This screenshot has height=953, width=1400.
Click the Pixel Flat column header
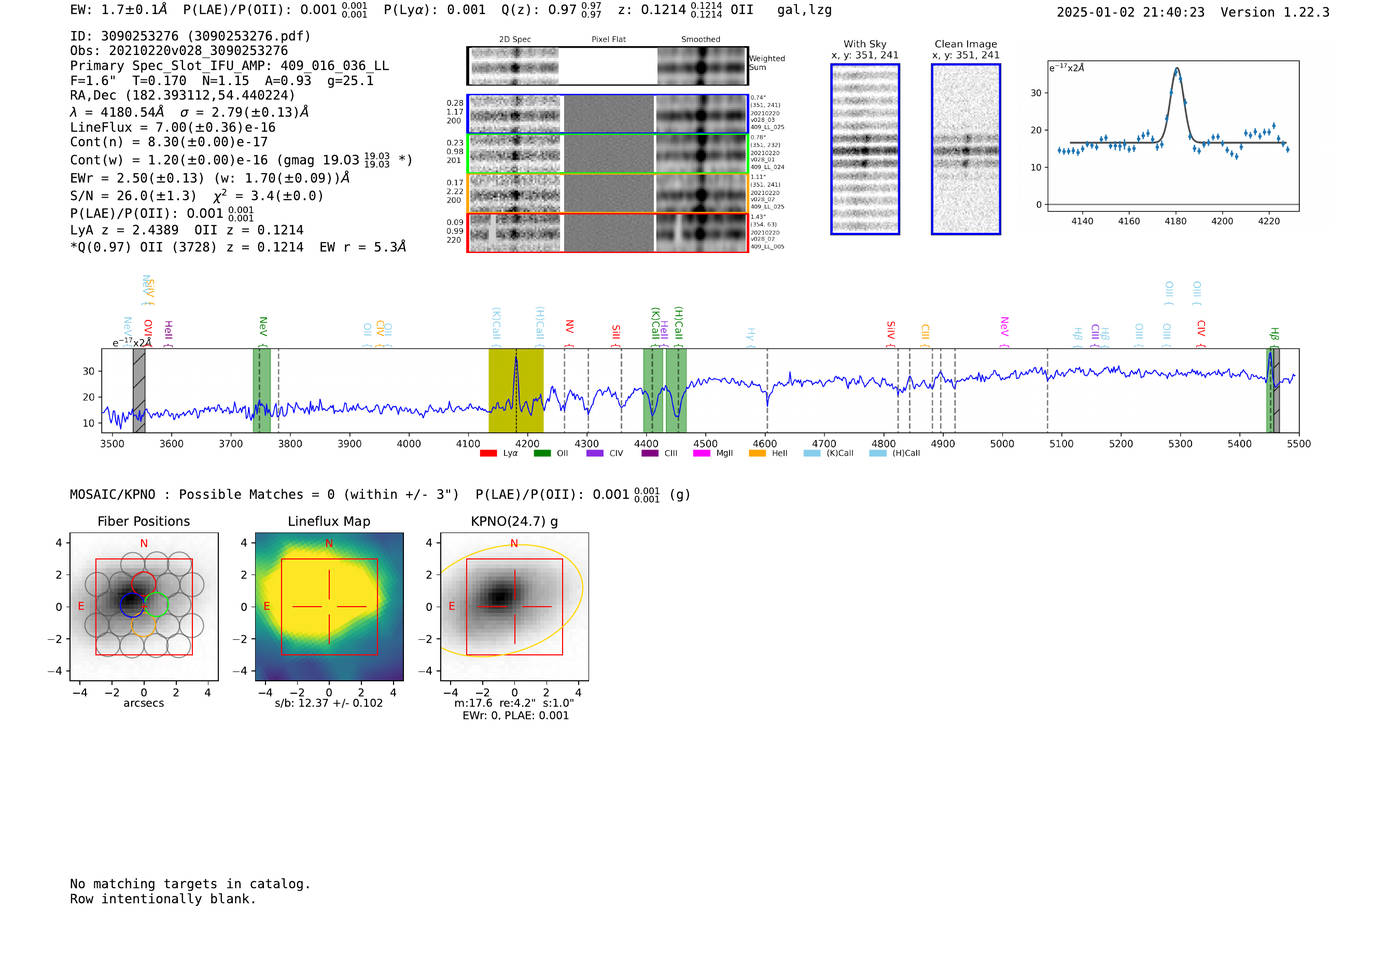[x=608, y=40]
